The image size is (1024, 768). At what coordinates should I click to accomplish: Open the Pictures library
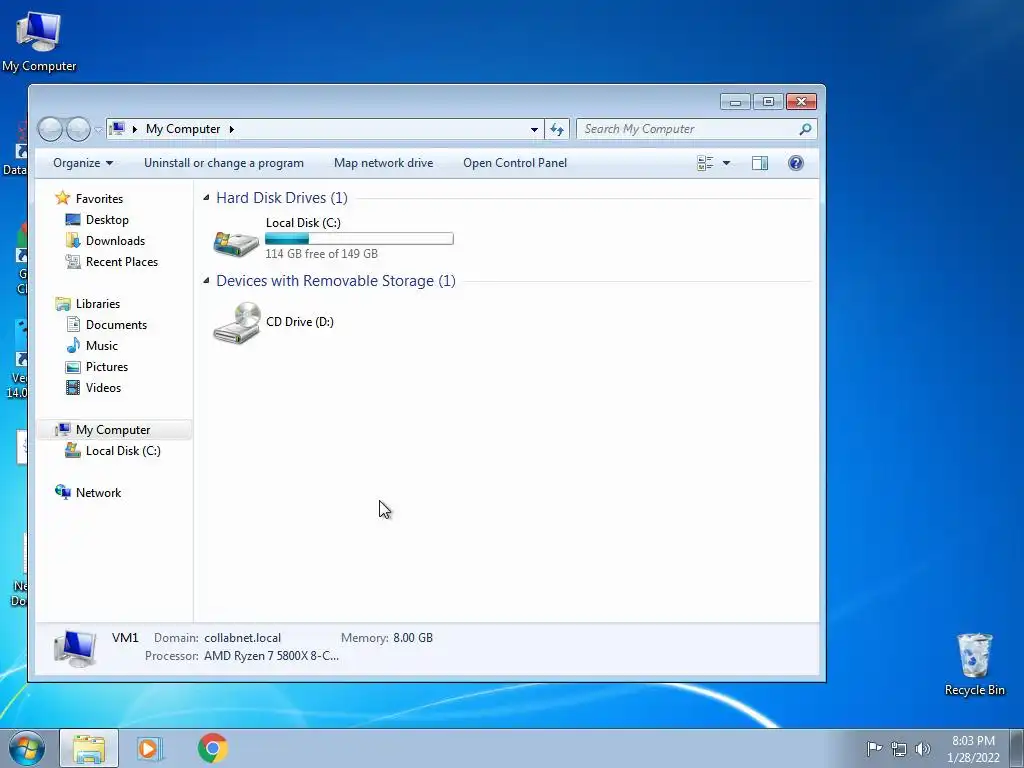click(106, 366)
